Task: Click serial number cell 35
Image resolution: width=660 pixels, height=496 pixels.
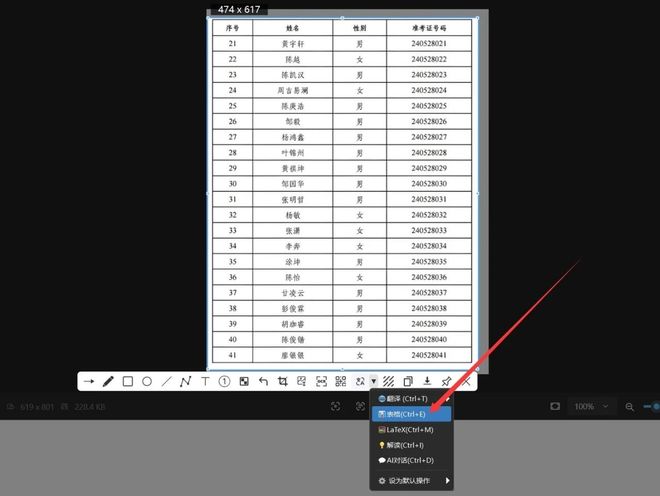Action: [232, 261]
